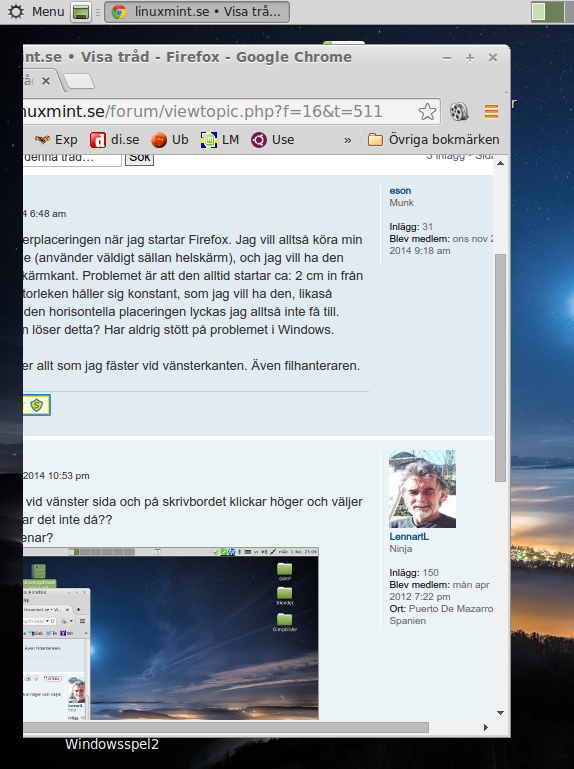Screen dimensions: 574x769
Task: Open the Övriga bokmärken folder
Action: point(434,140)
